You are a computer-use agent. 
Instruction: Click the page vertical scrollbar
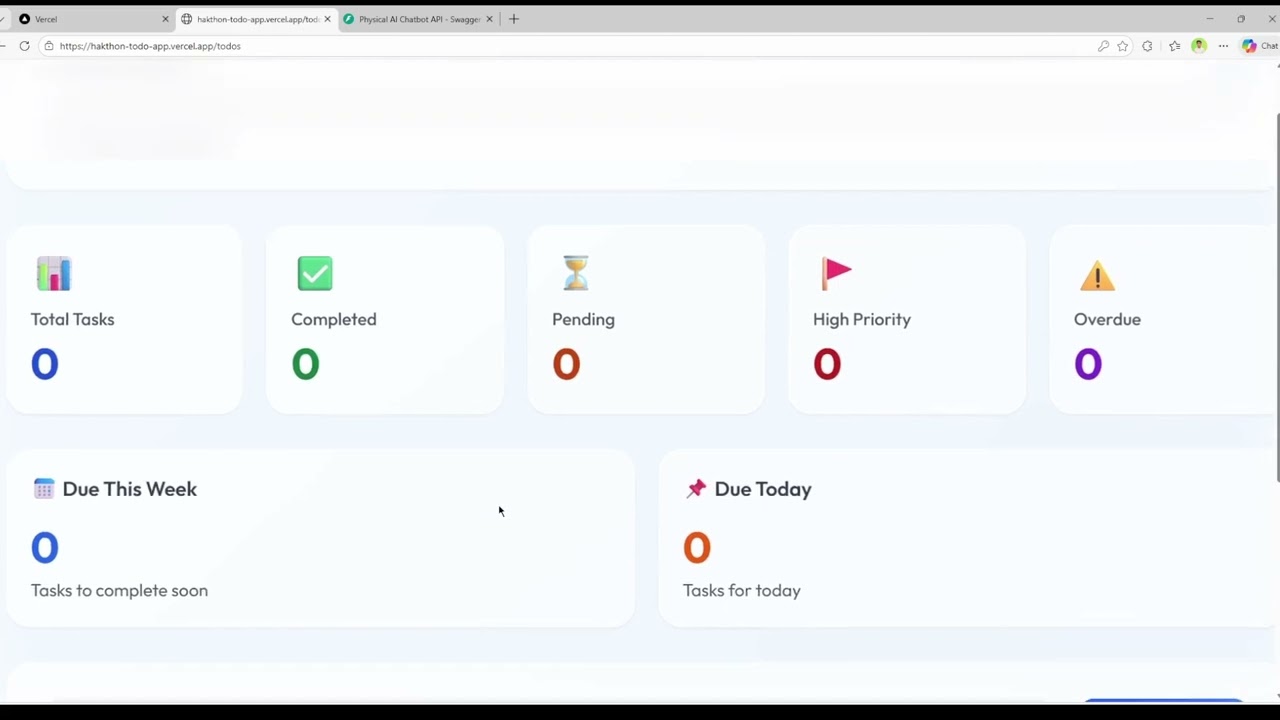click(x=1277, y=297)
